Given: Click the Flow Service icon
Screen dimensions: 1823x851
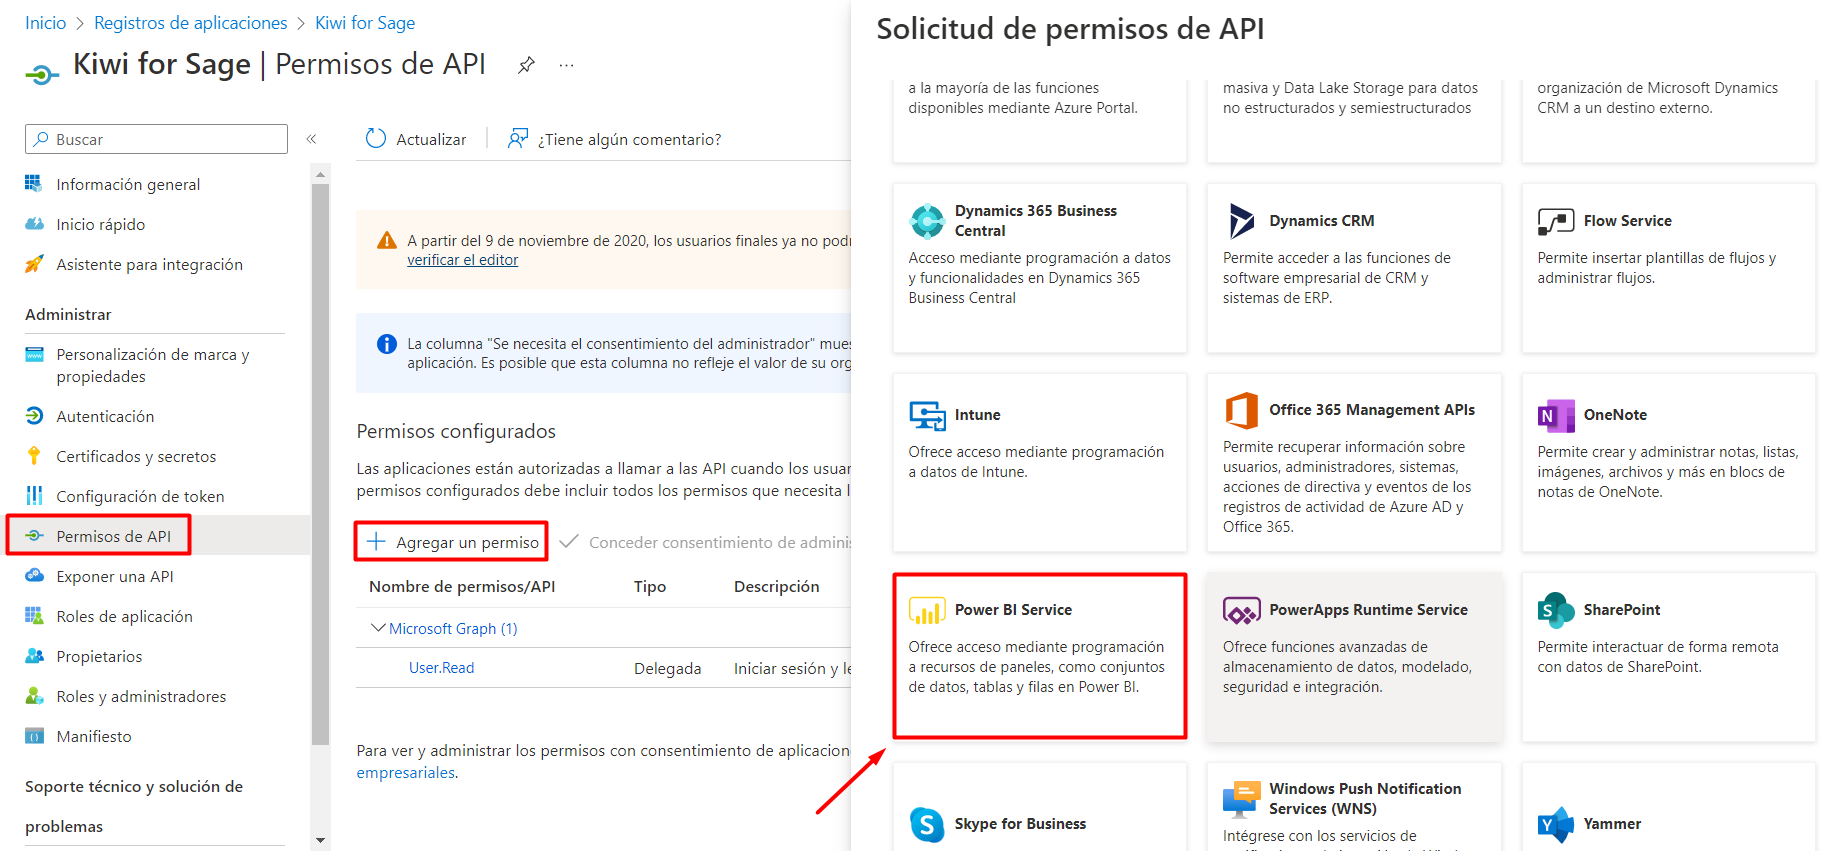Looking at the screenshot, I should click(x=1555, y=221).
